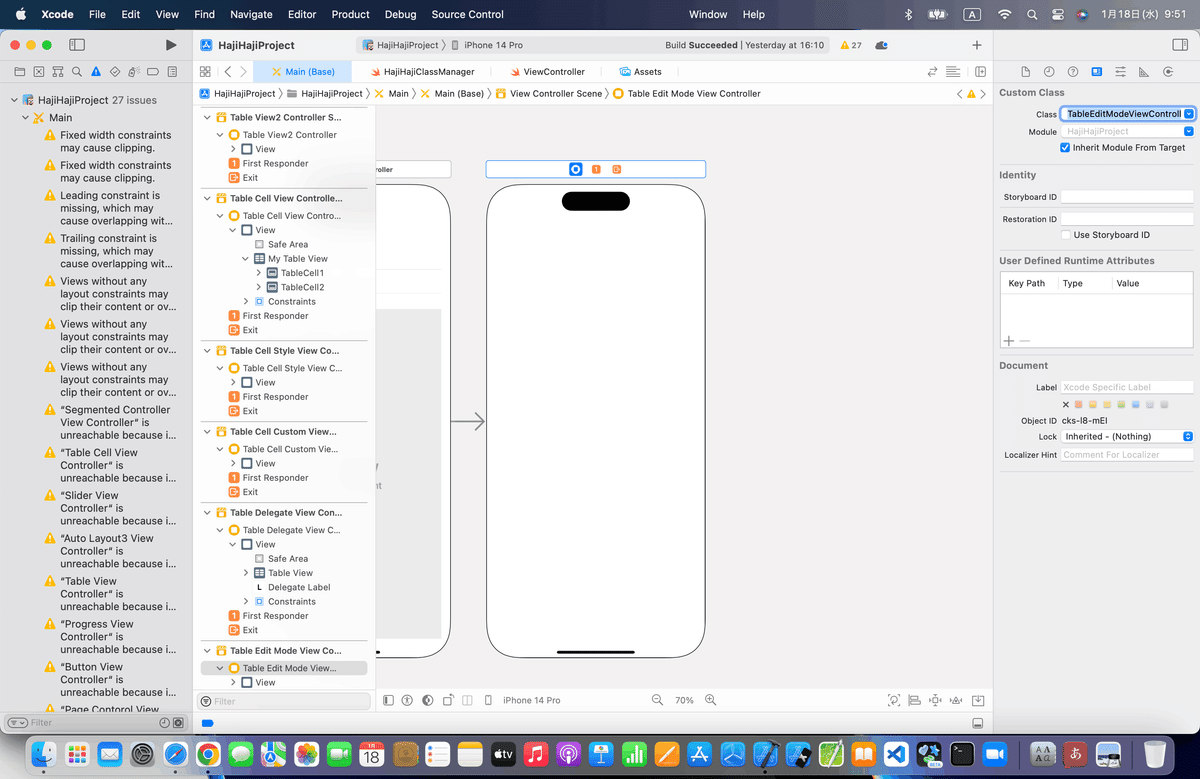Pick the red label color
The image size is (1200, 779).
(1078, 405)
